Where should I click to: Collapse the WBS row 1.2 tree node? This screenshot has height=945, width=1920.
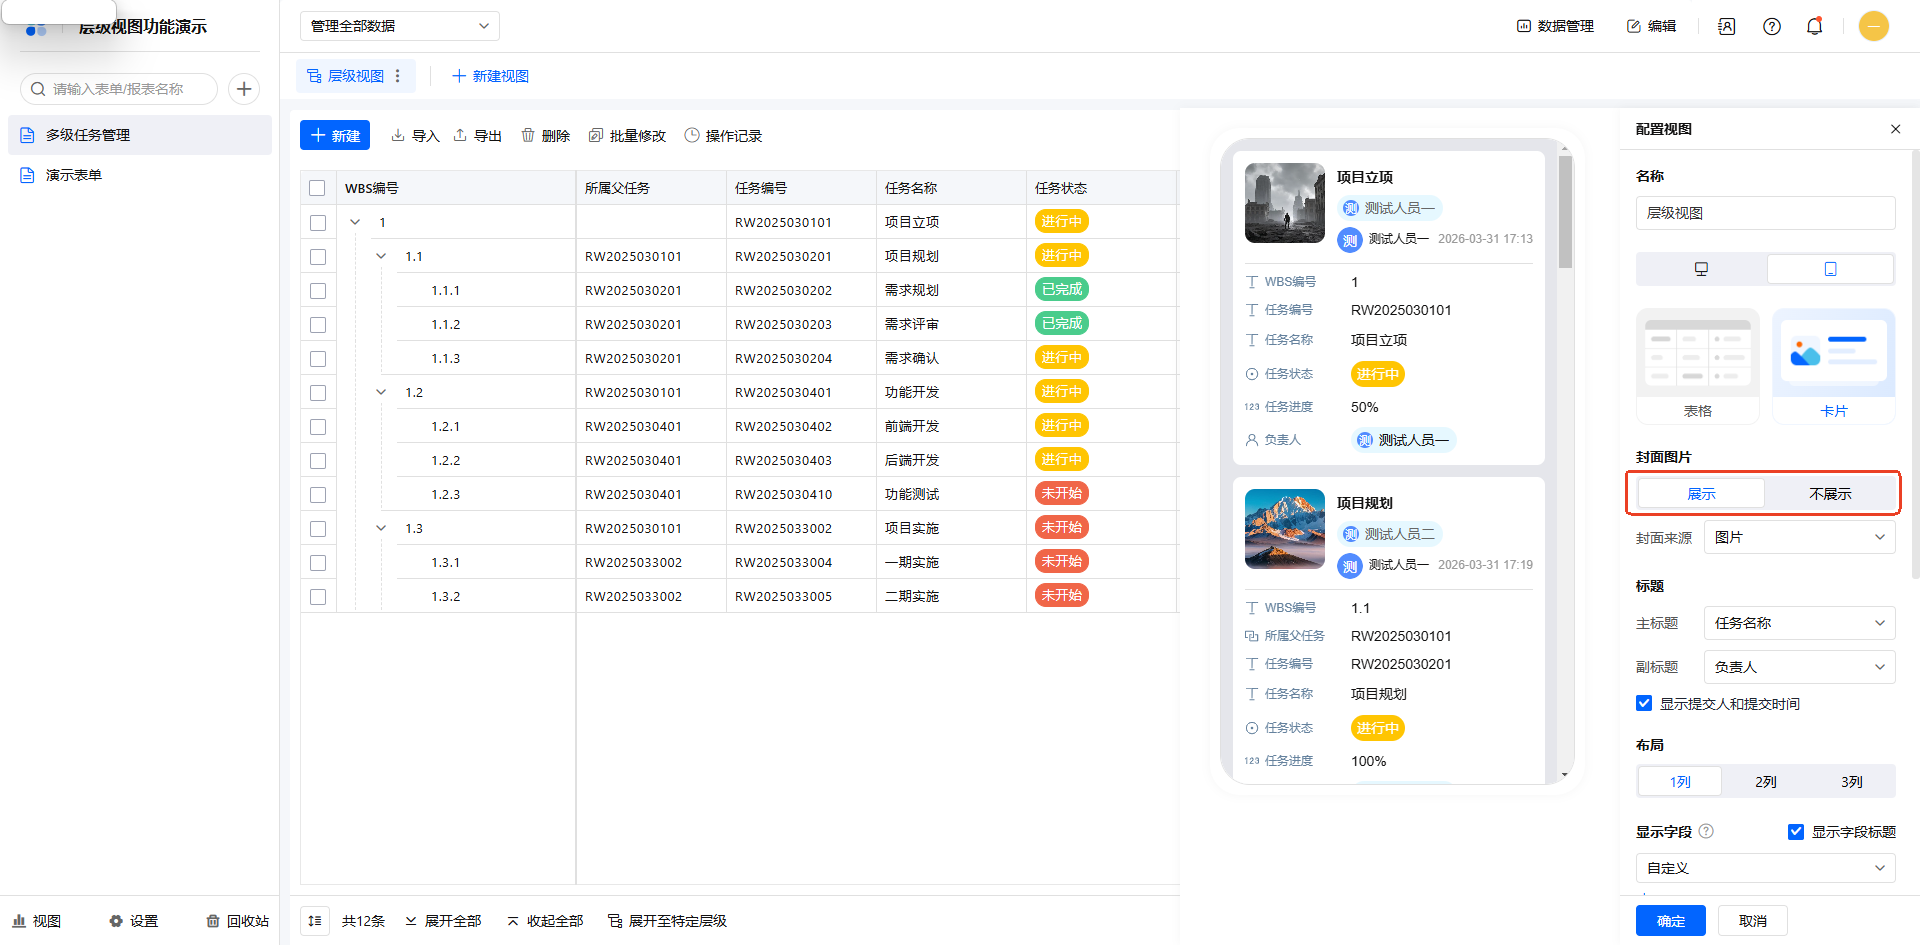click(x=381, y=392)
